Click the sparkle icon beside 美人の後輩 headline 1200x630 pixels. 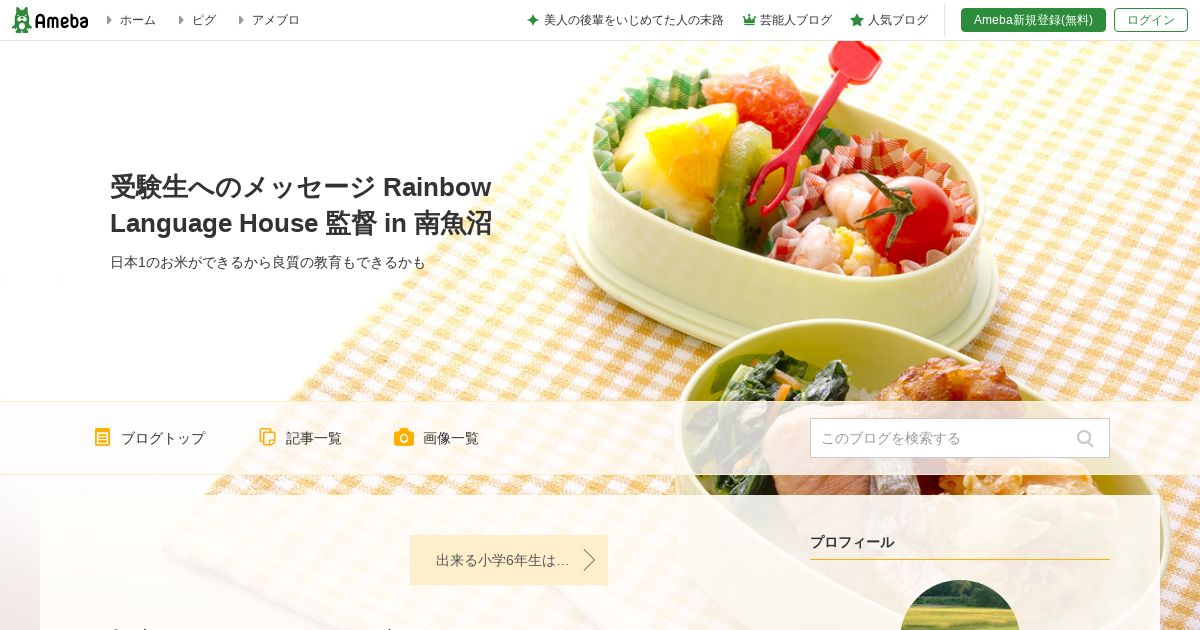pos(533,20)
